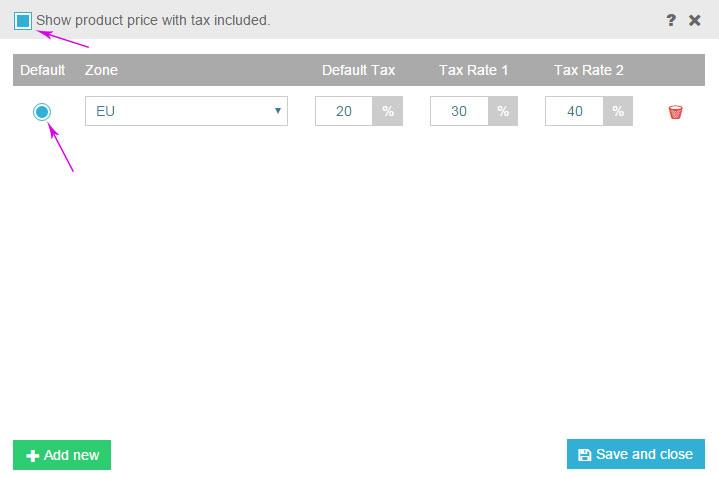Open the help question mark icon
The width and height of the screenshot is (719, 478).
pyautogui.click(x=671, y=20)
